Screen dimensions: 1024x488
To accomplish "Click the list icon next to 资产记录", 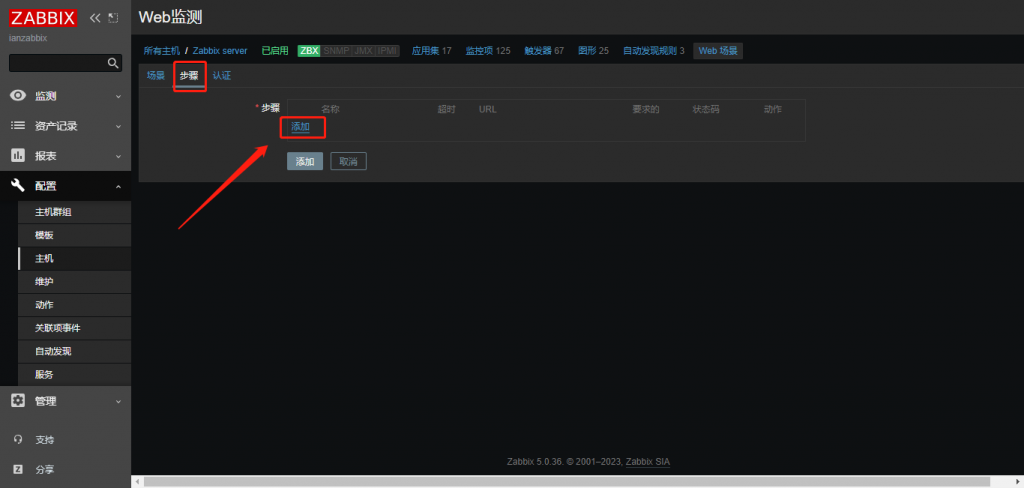I will coord(18,126).
